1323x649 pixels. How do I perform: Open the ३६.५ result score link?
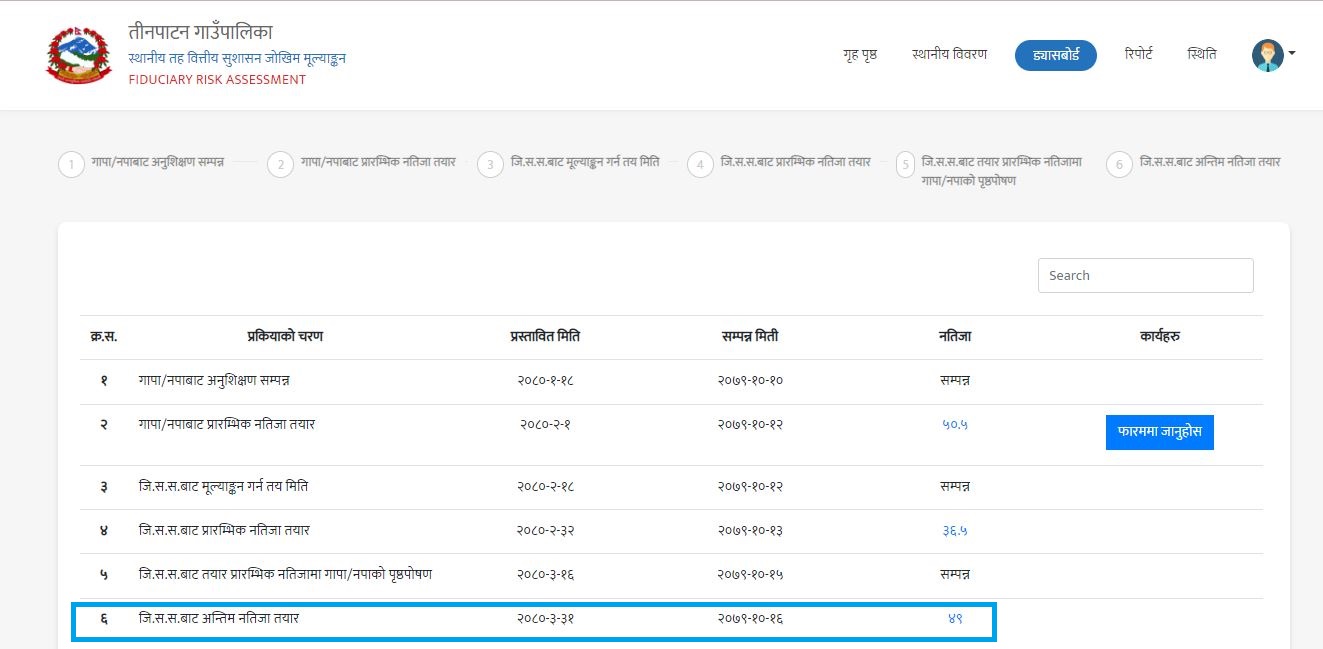(955, 531)
